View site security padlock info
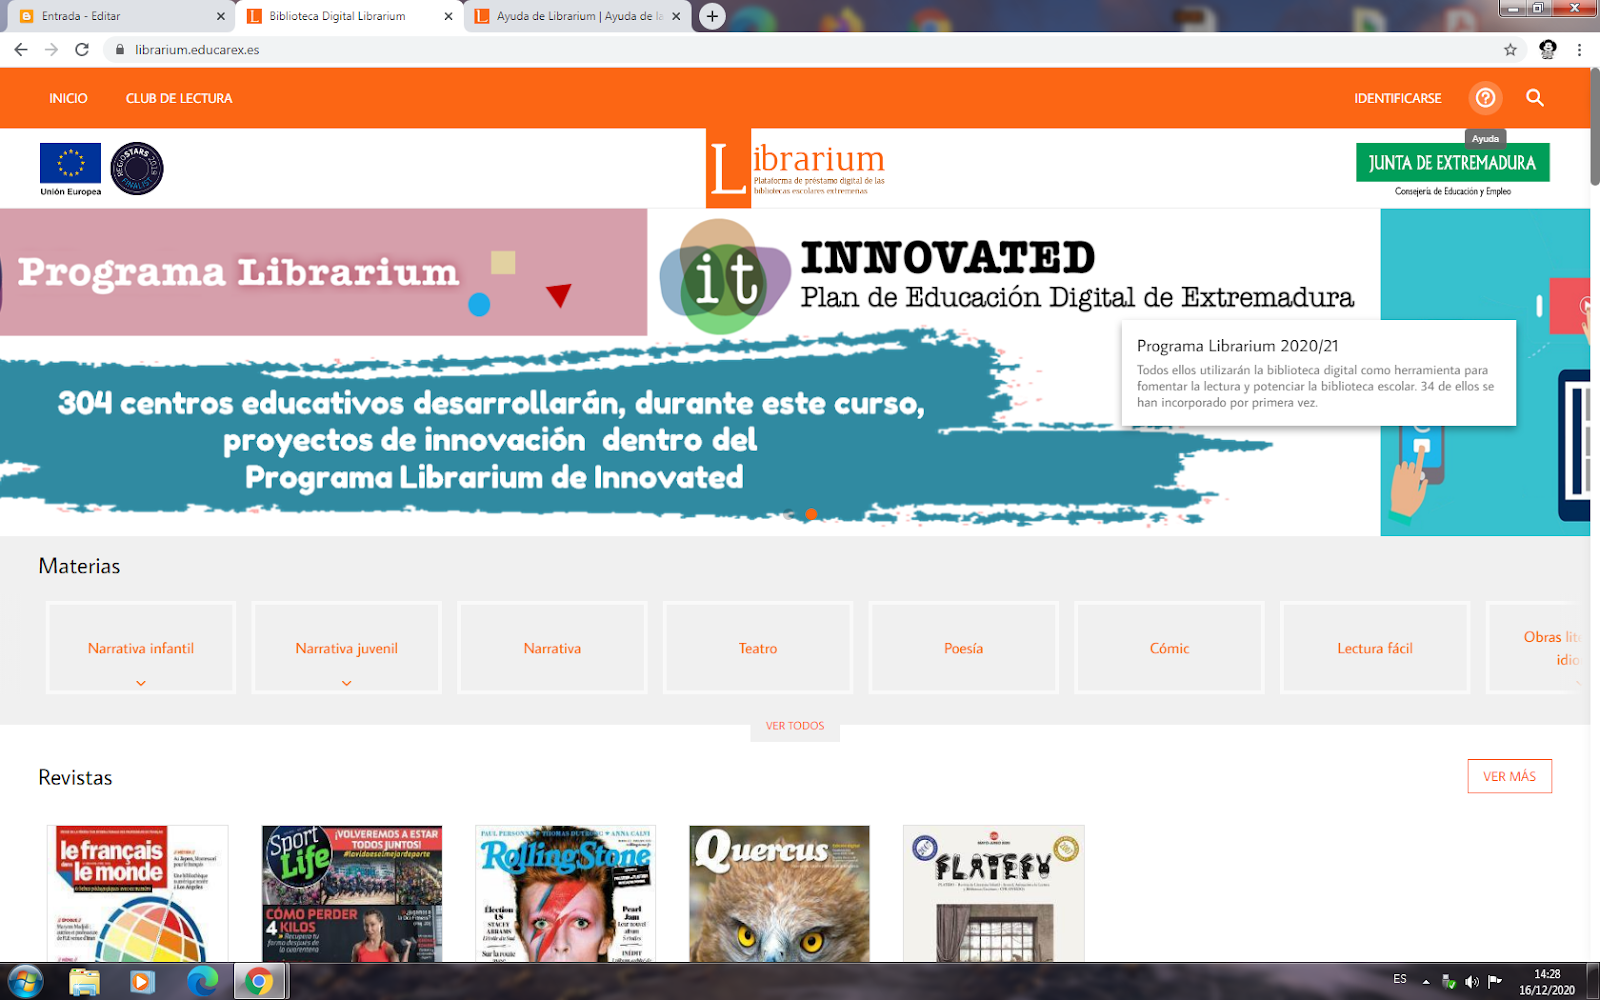This screenshot has width=1600, height=1000. (119, 49)
